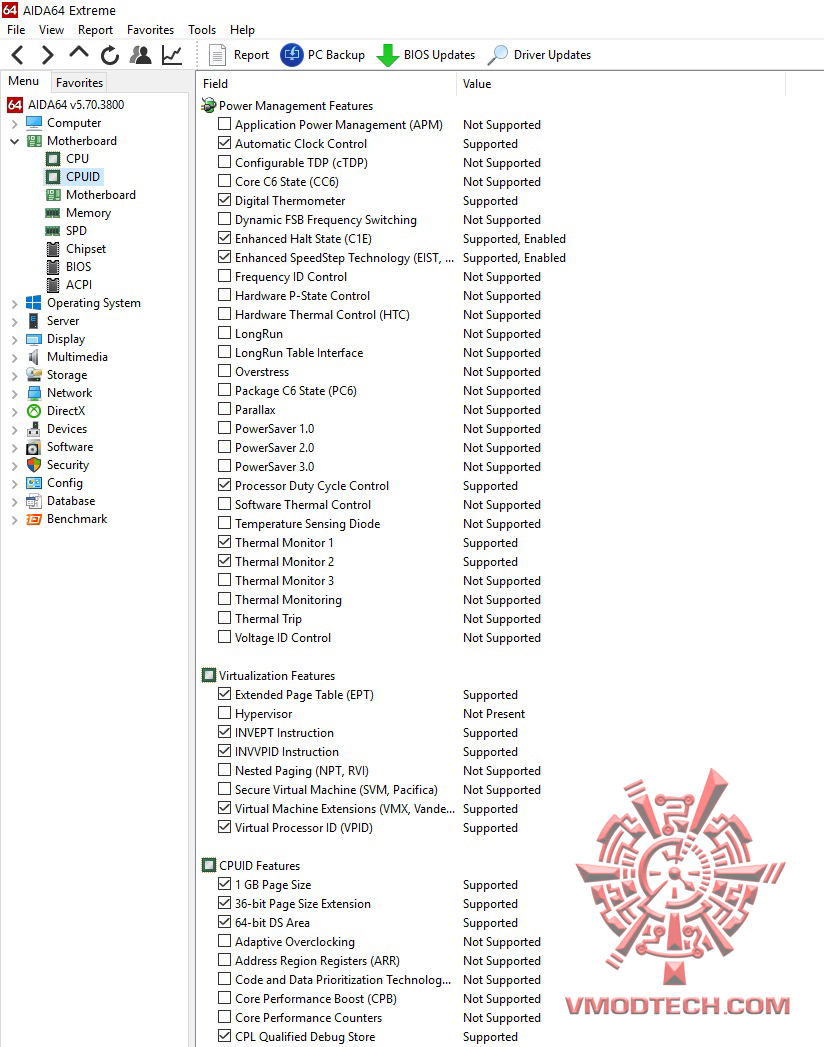Go back with the left arrow icon
824x1047 pixels.
click(x=18, y=55)
